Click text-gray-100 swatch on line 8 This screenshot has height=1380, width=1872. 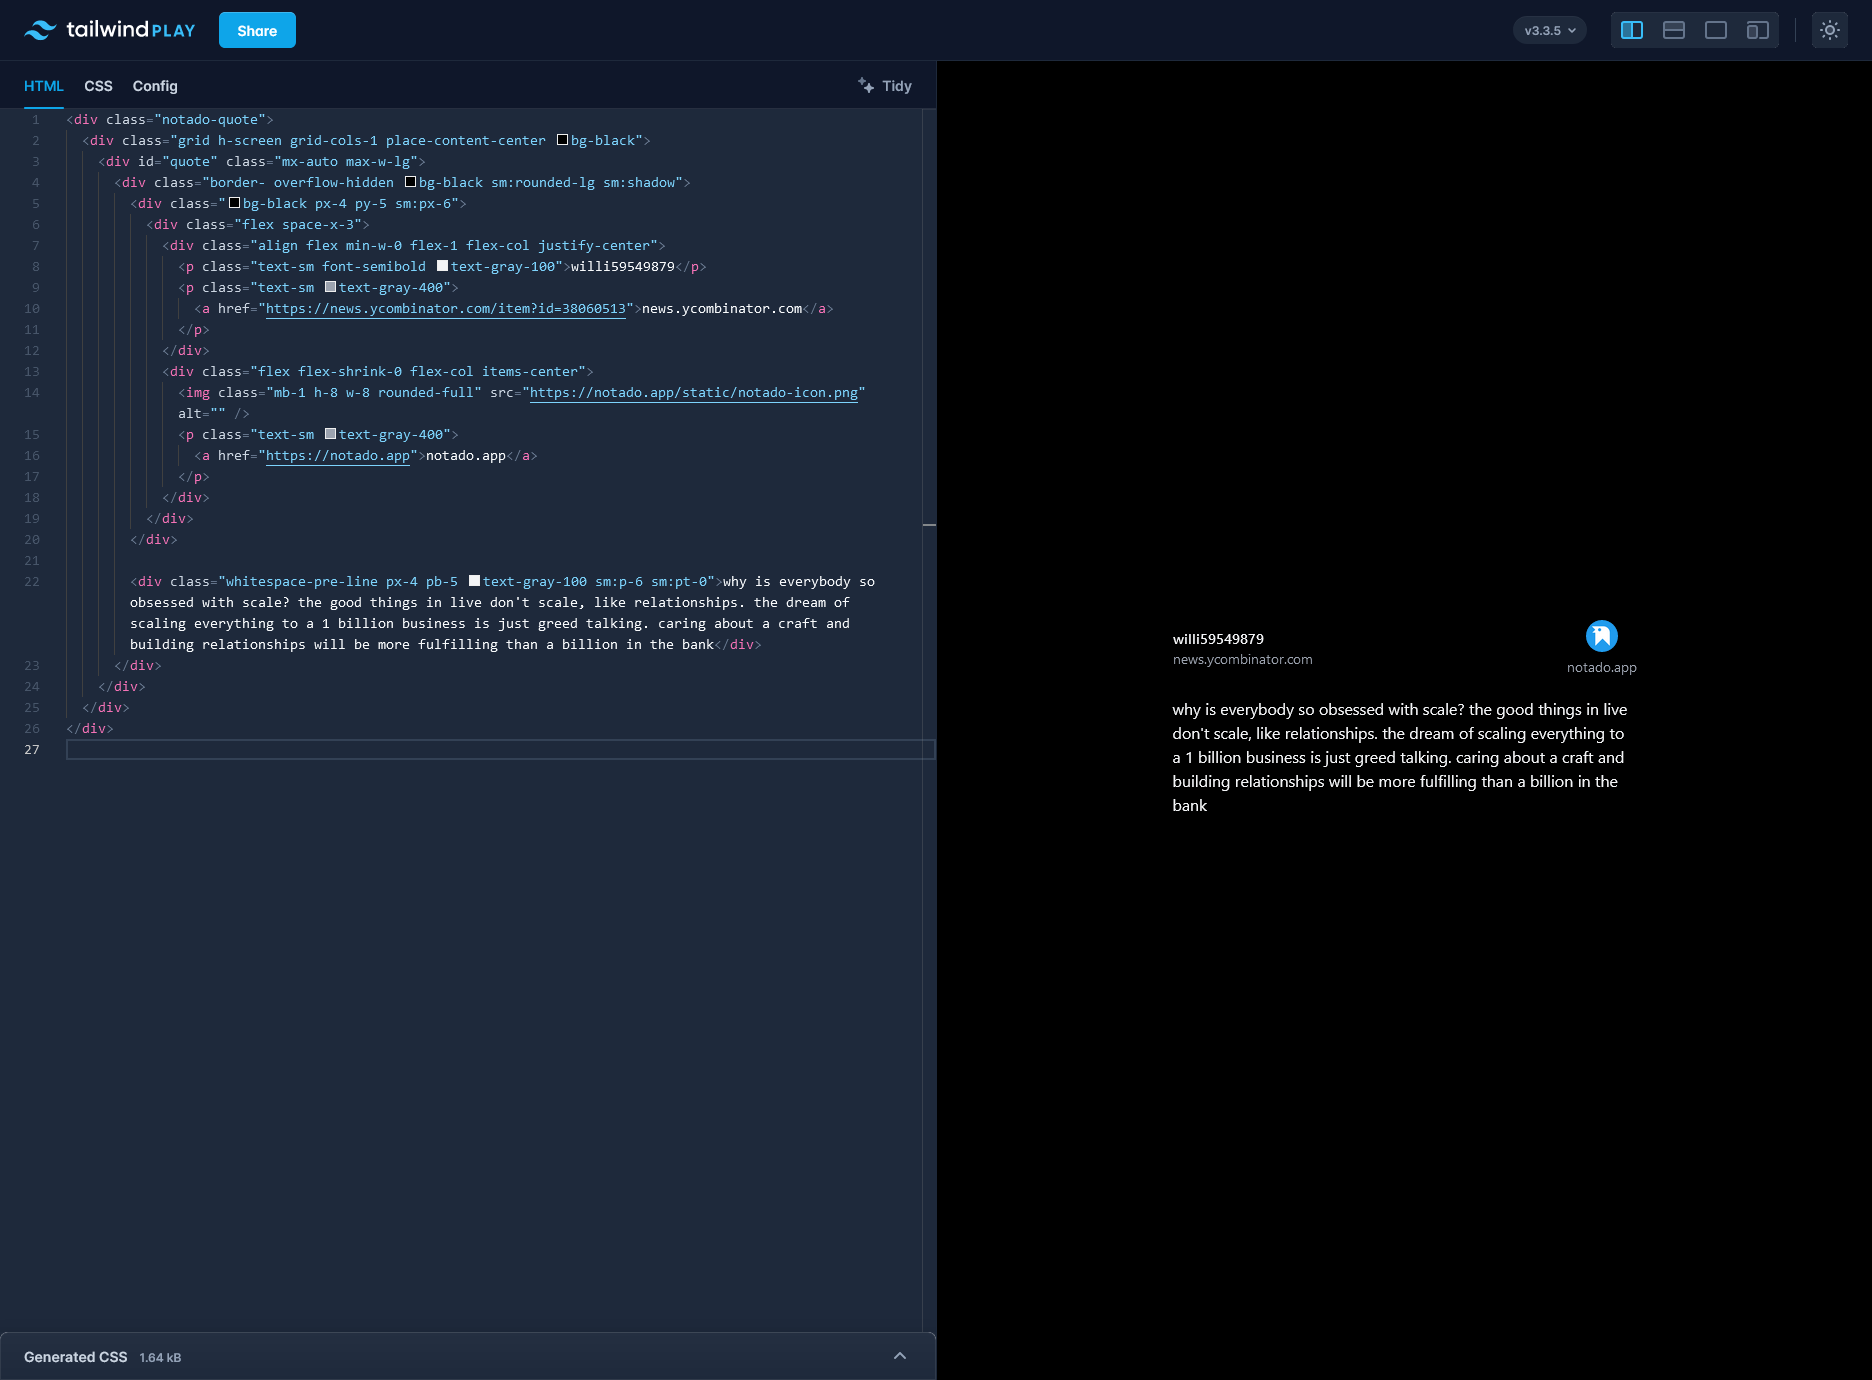442,266
